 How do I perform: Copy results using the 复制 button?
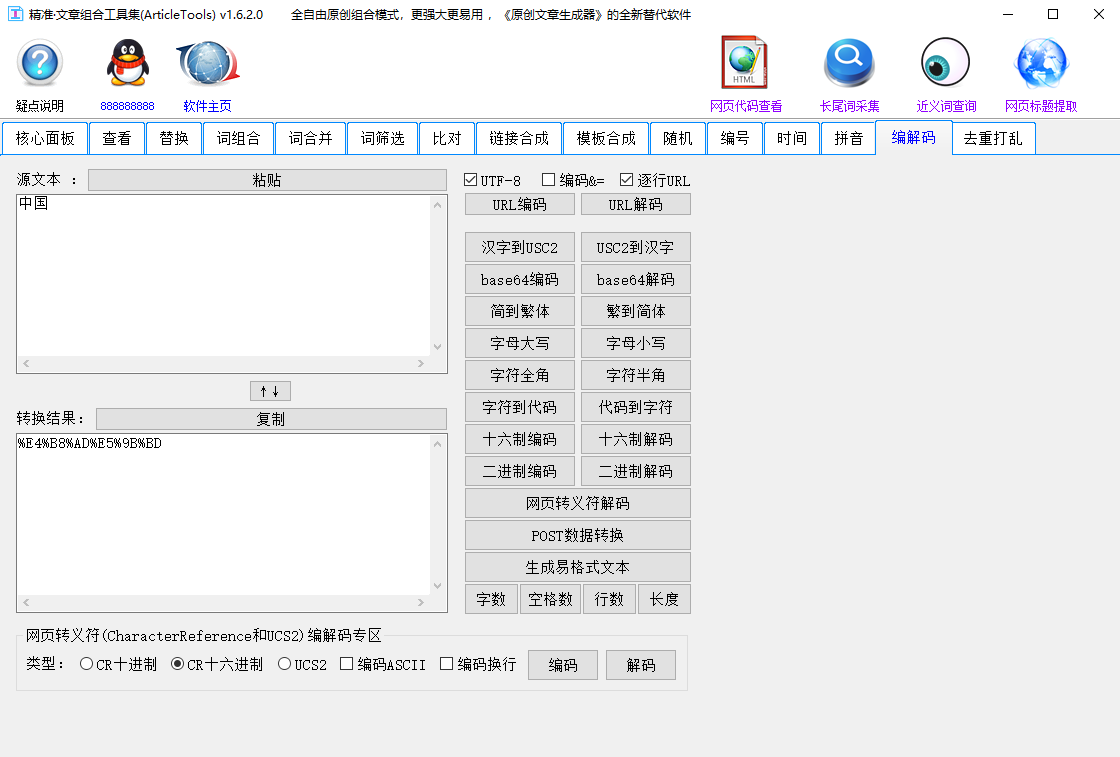270,418
